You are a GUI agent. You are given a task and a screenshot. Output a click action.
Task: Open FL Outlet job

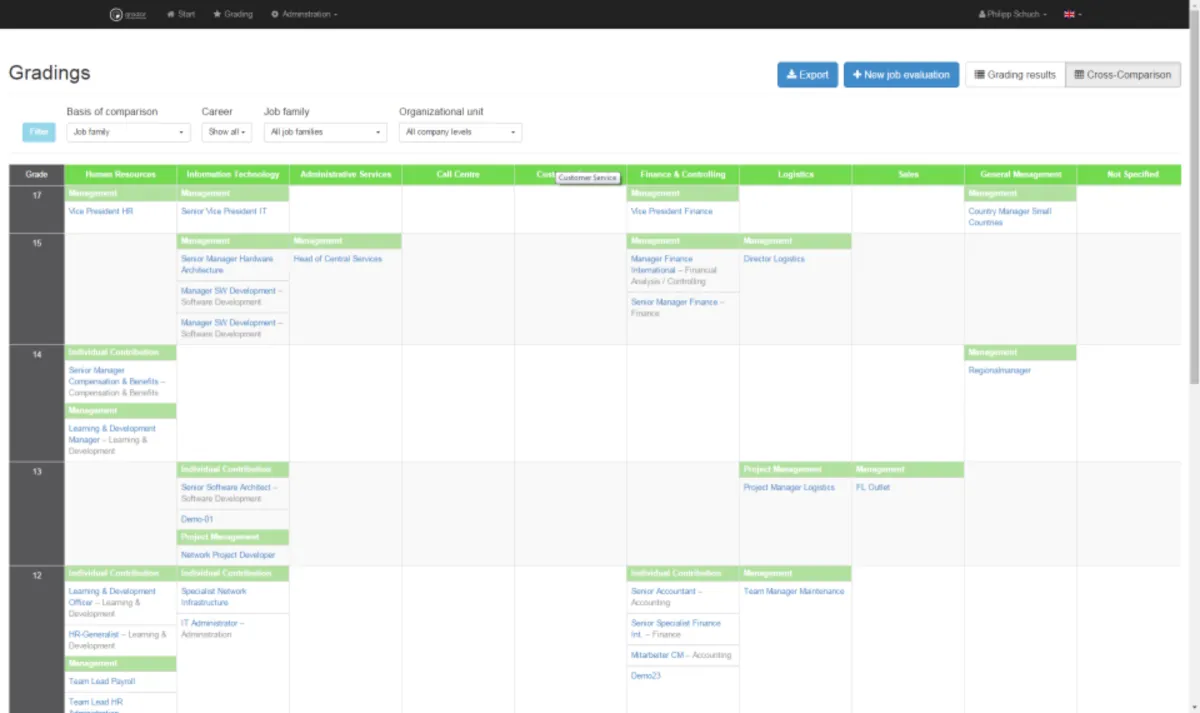[x=873, y=488]
